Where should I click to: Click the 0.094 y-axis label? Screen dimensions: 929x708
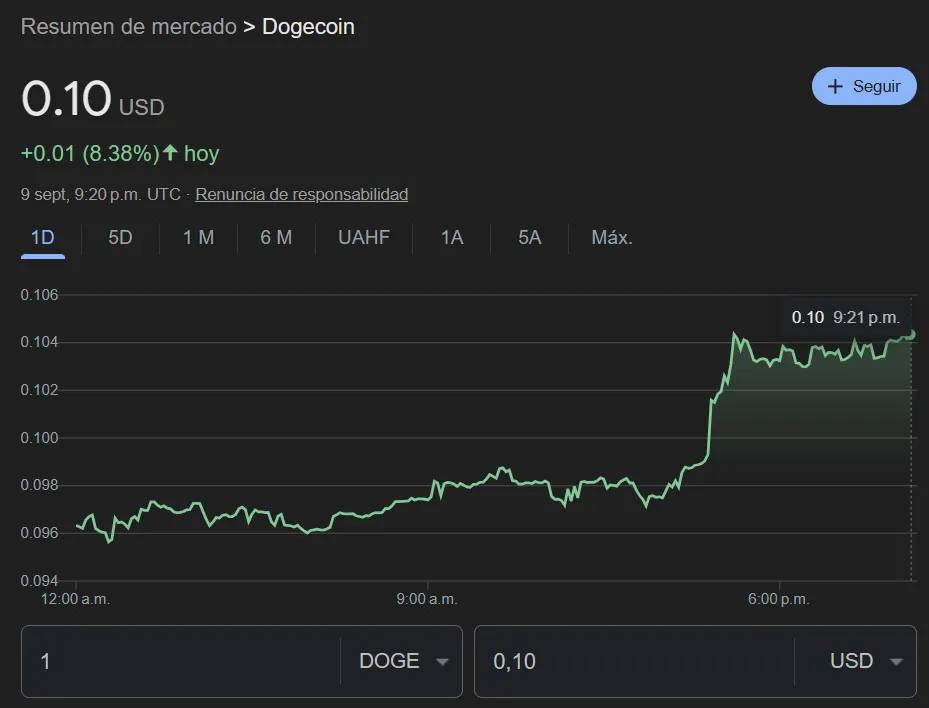pyautogui.click(x=40, y=581)
